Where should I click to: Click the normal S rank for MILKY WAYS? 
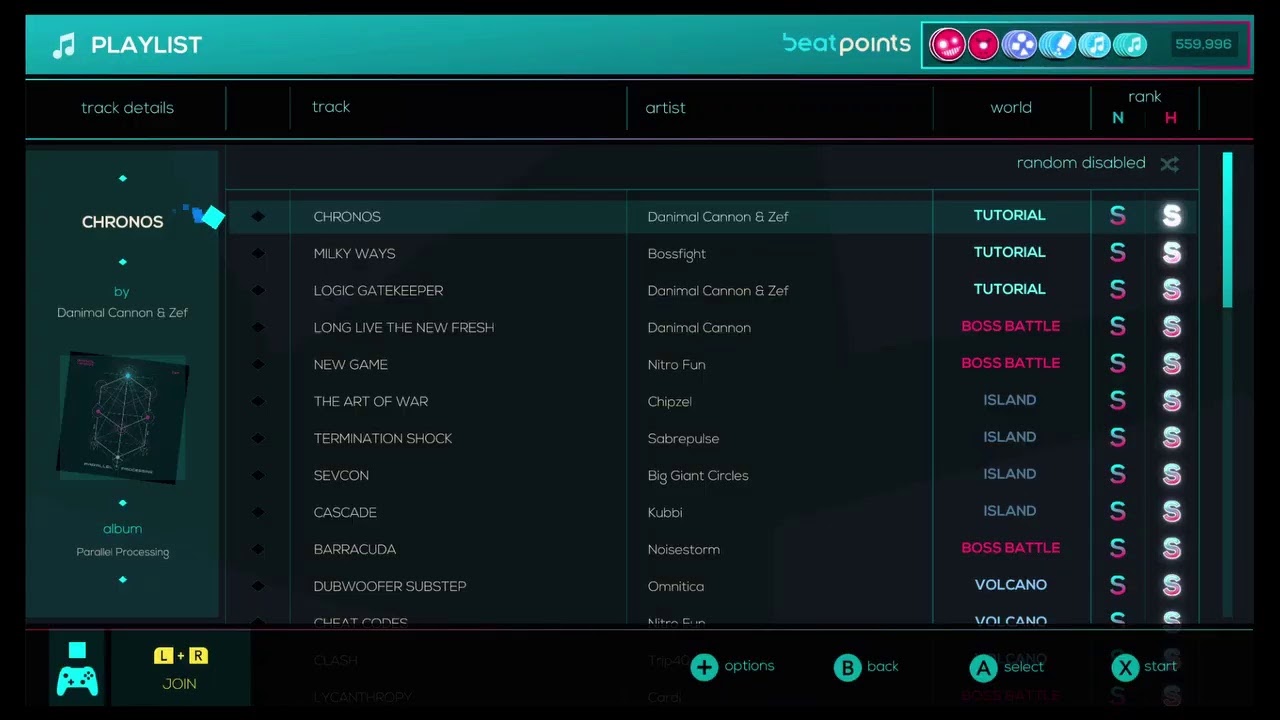click(x=1118, y=253)
